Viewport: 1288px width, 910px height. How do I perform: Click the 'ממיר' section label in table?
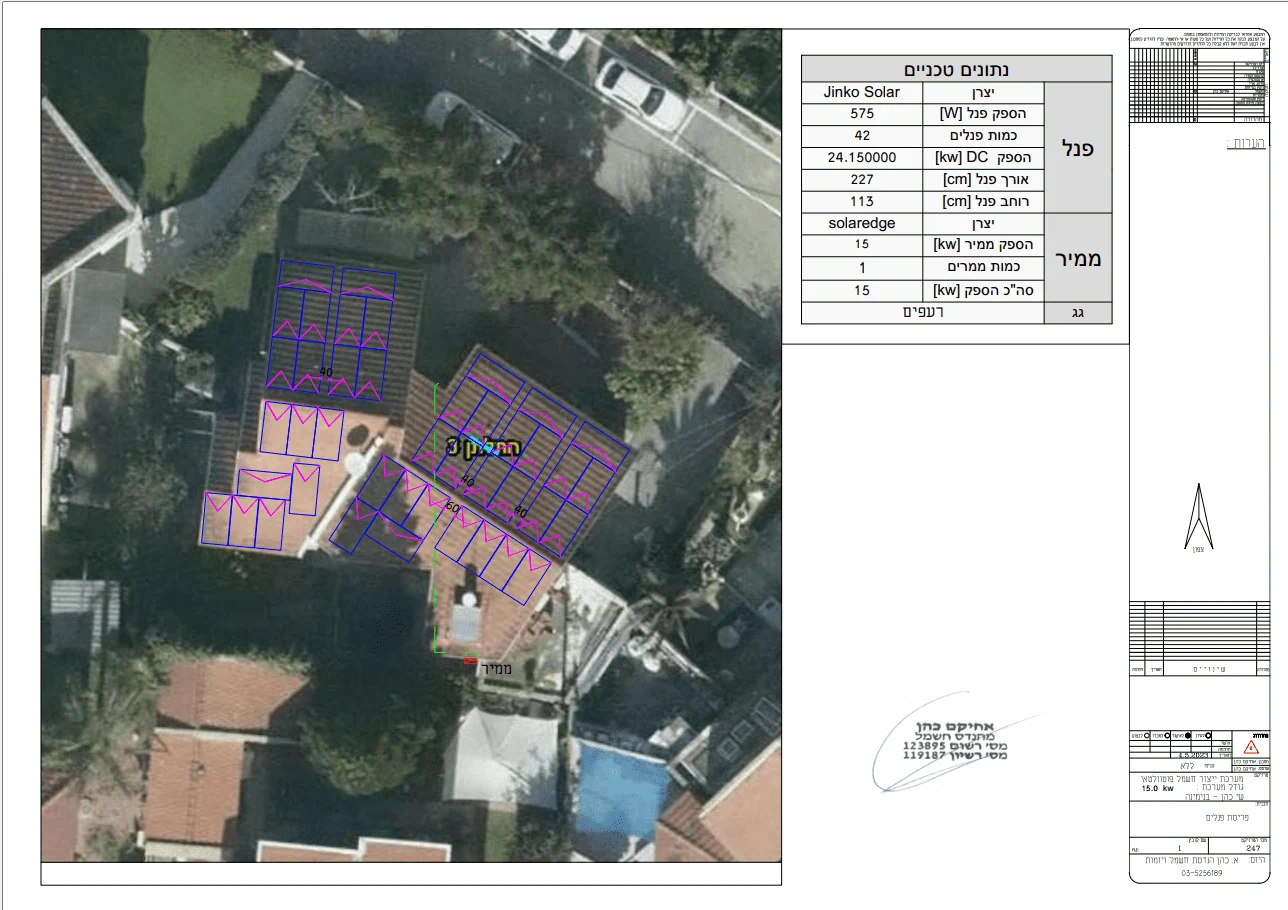(1076, 258)
